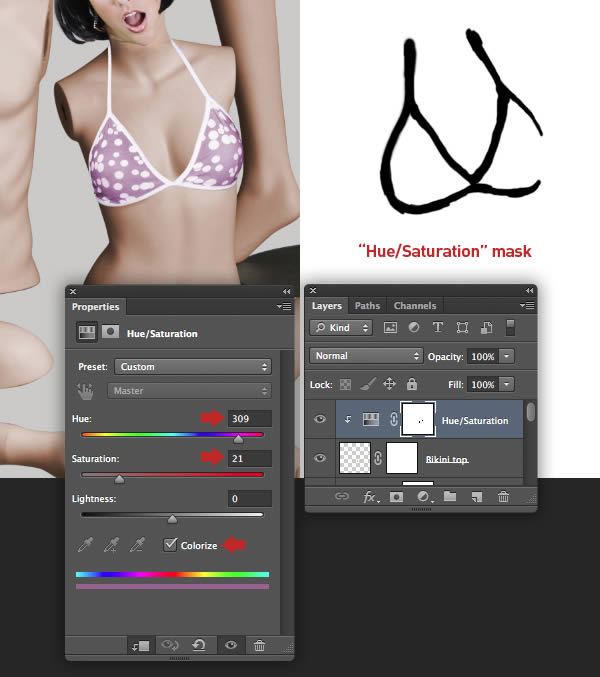The width and height of the screenshot is (600, 677).
Task: Lock position move icon
Action: click(389, 384)
